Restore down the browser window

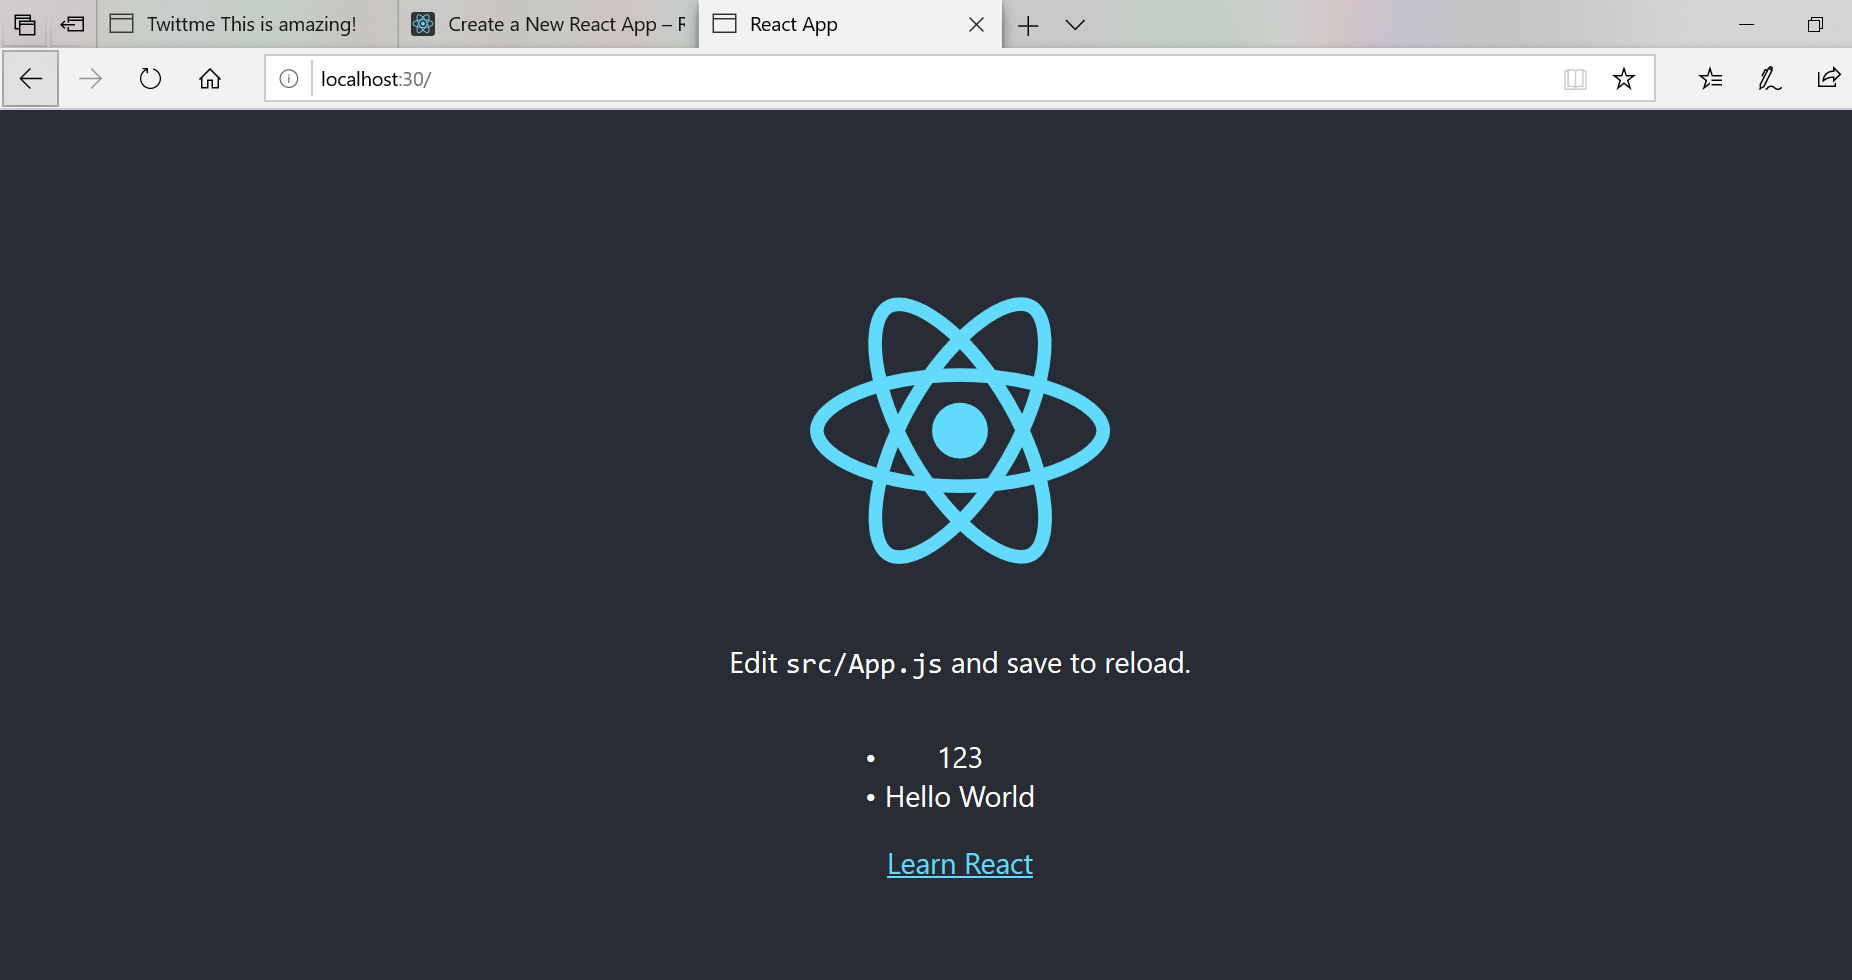(x=1815, y=24)
